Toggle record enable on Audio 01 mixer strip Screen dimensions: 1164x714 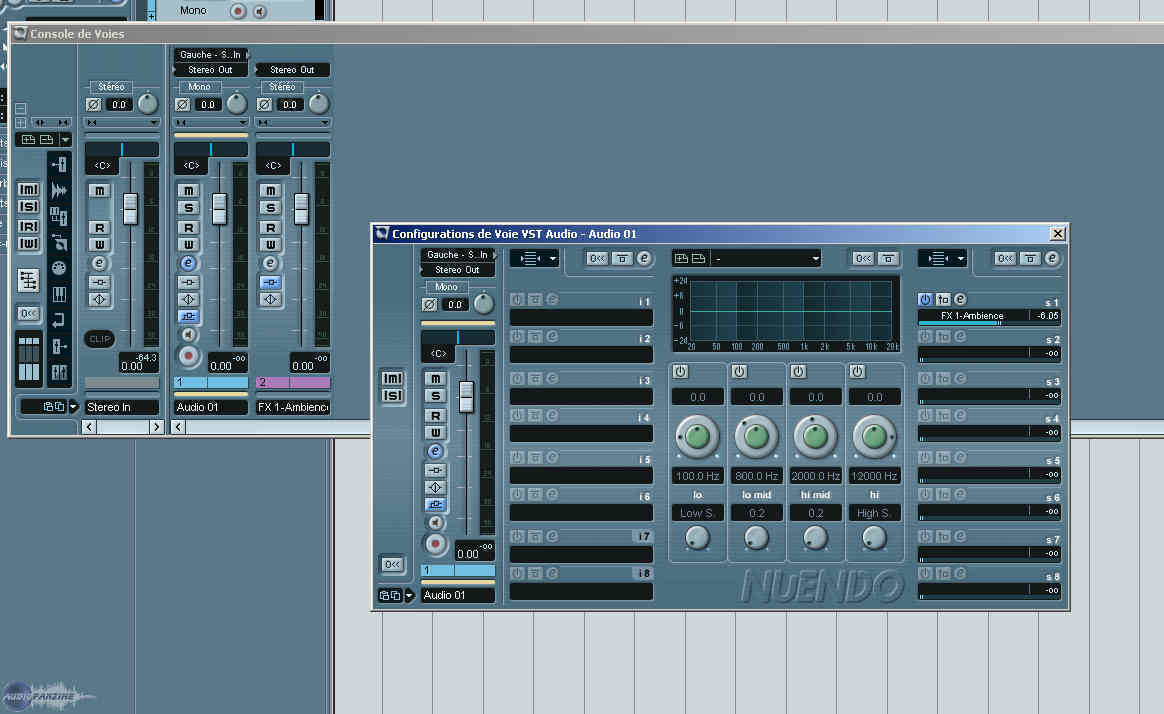click(189, 356)
